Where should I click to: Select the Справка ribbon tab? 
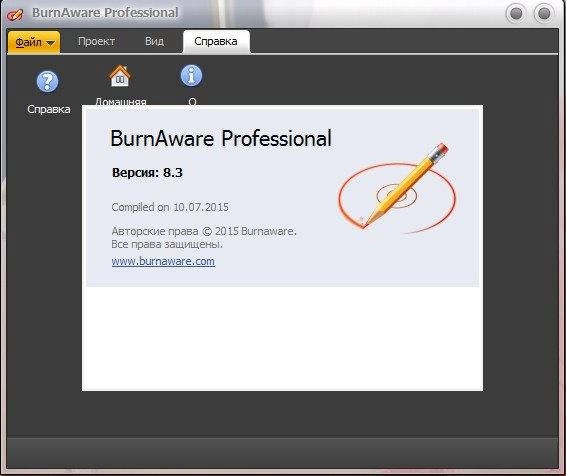point(216,42)
